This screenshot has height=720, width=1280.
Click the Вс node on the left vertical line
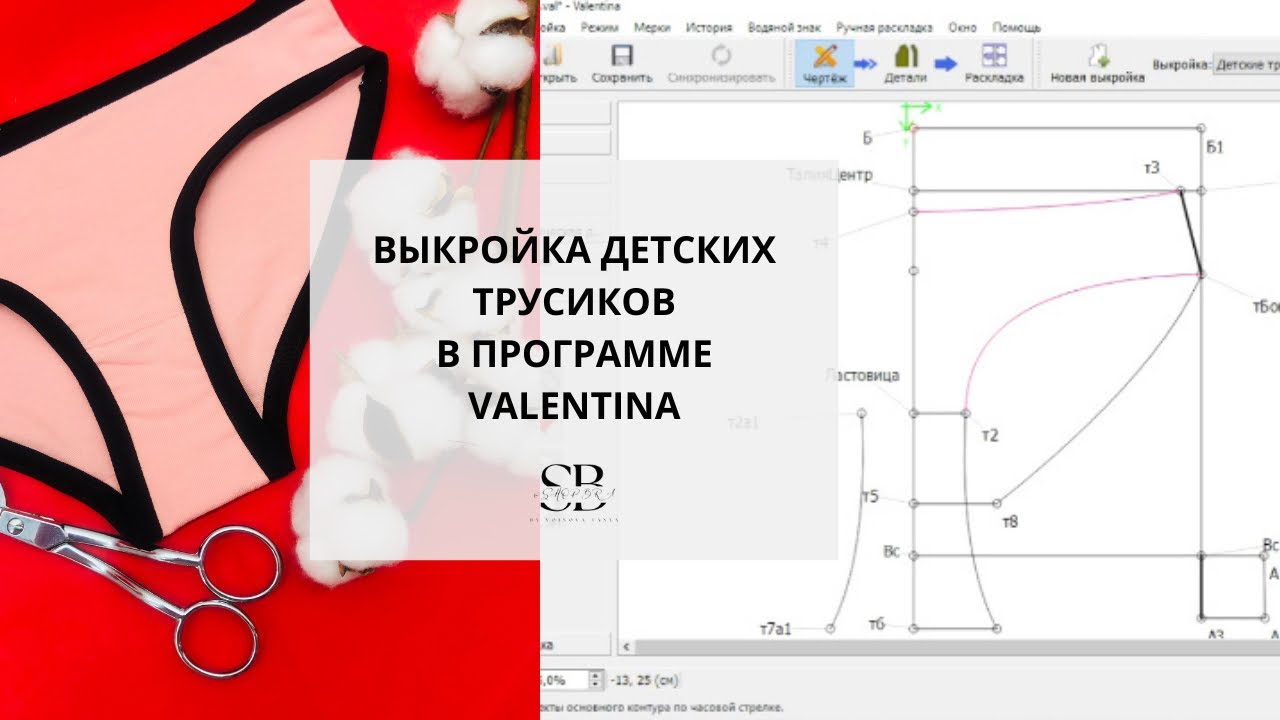click(x=914, y=554)
